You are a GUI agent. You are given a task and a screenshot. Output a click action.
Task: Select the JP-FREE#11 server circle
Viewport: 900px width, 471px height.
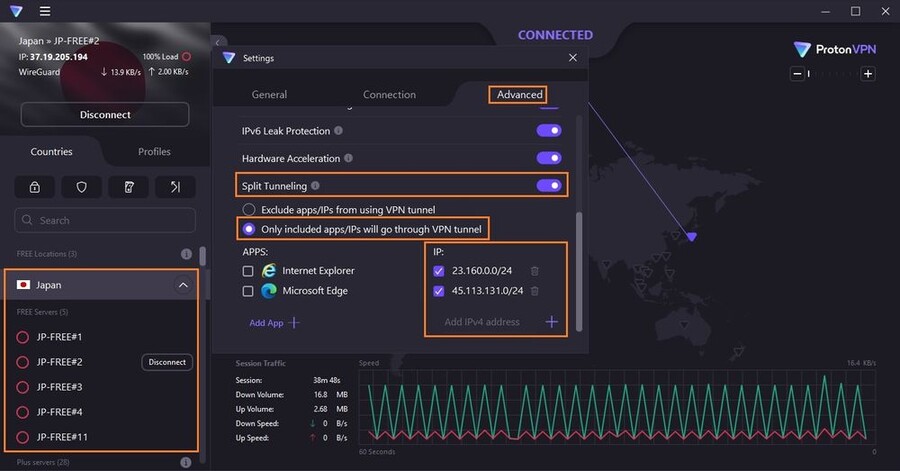coord(22,437)
